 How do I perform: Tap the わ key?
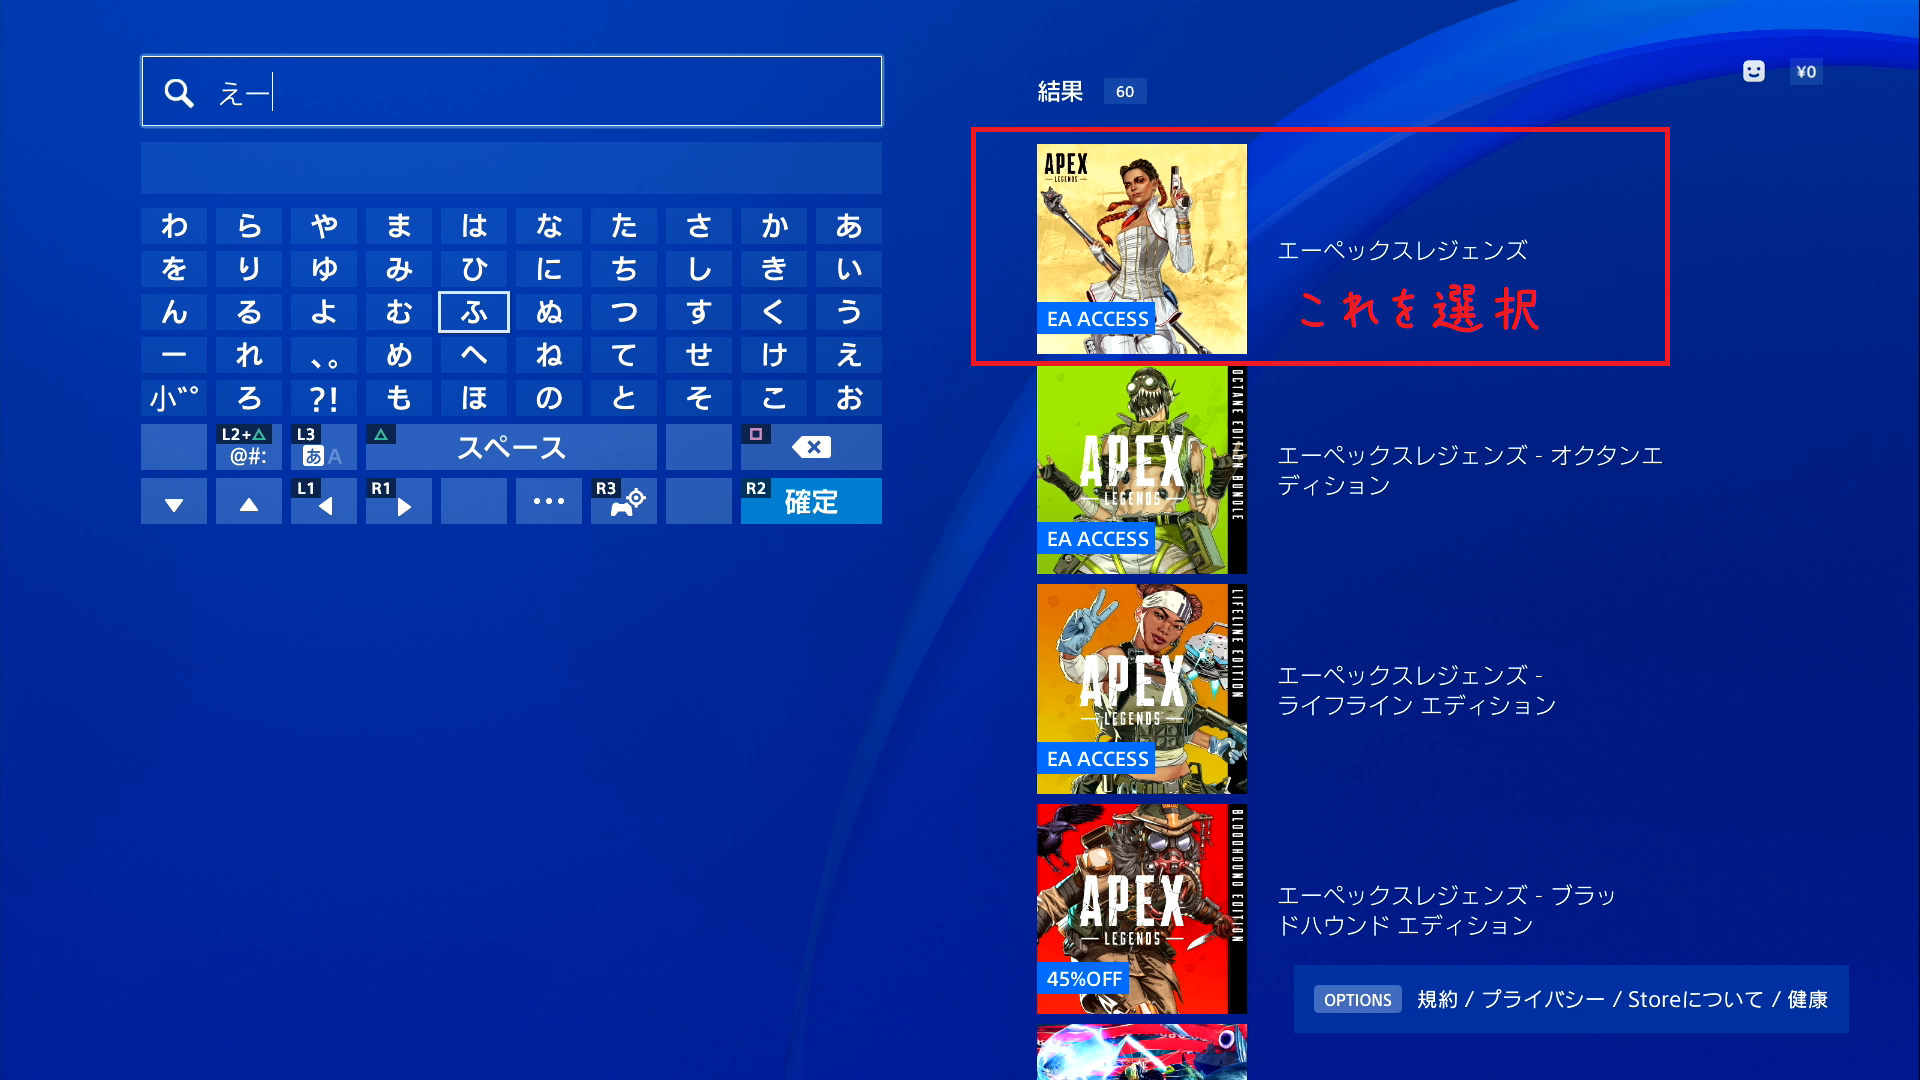pos(174,226)
